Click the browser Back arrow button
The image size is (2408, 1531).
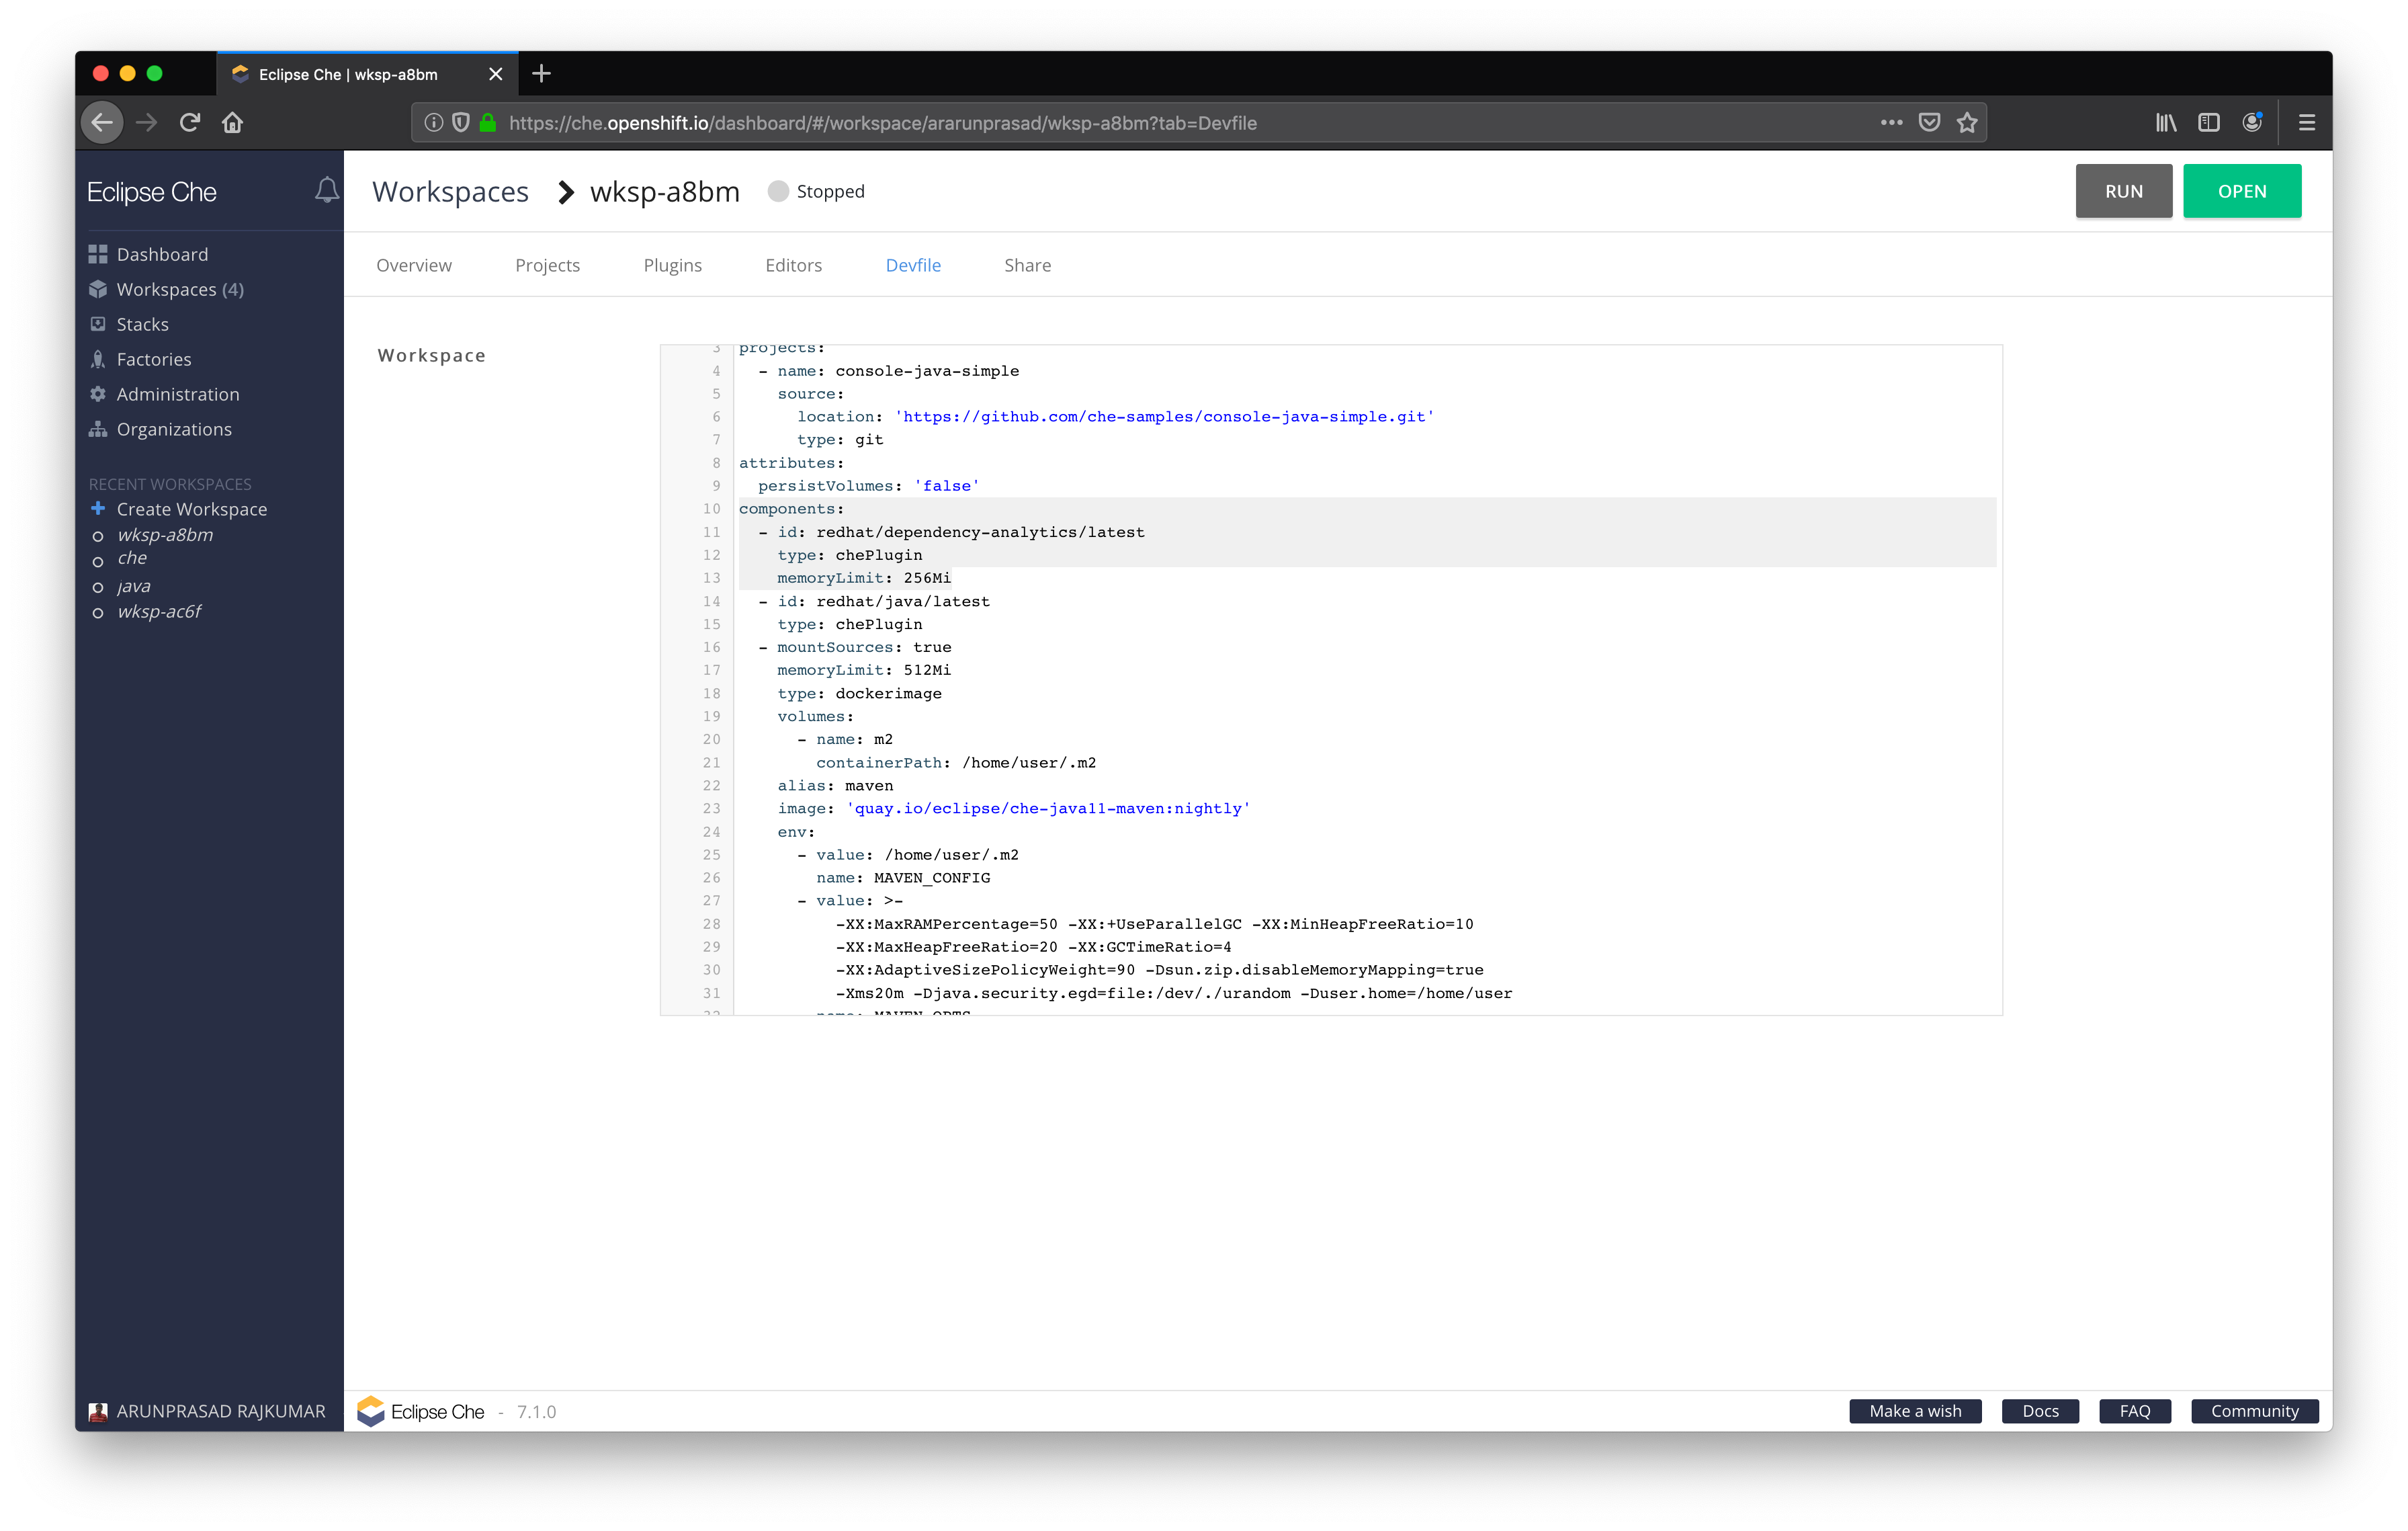(x=102, y=123)
